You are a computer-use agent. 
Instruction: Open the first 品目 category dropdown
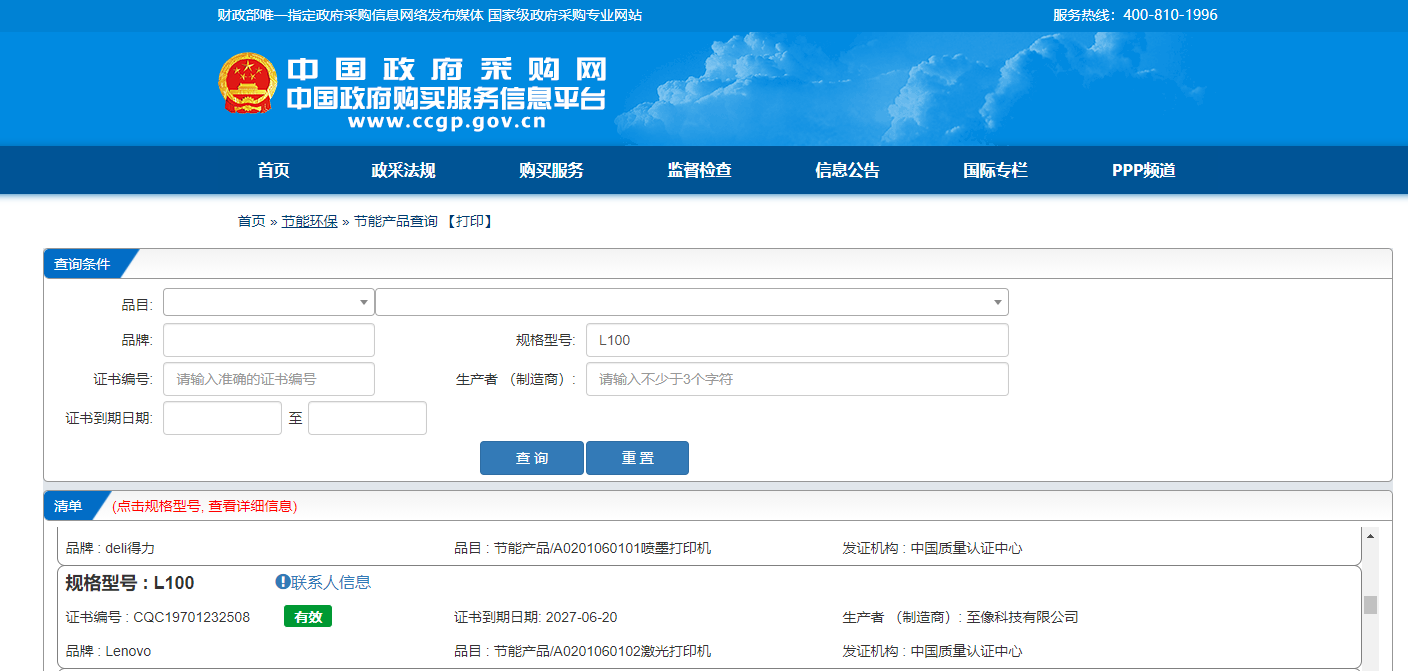268,302
